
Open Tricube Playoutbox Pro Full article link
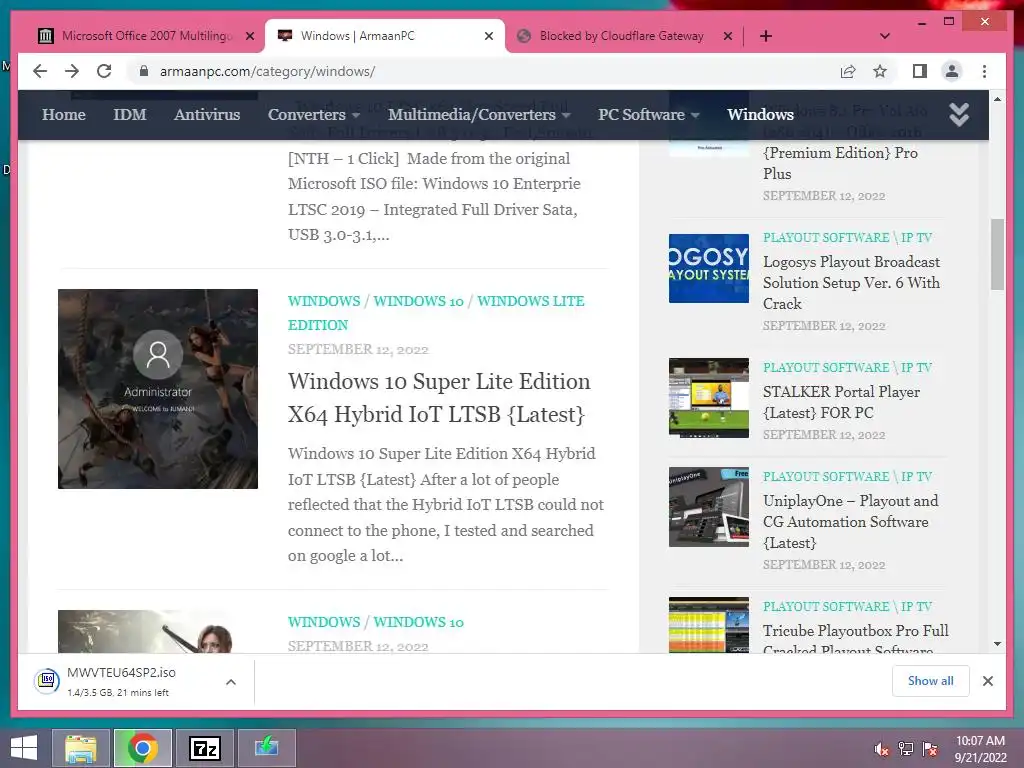[x=856, y=640]
